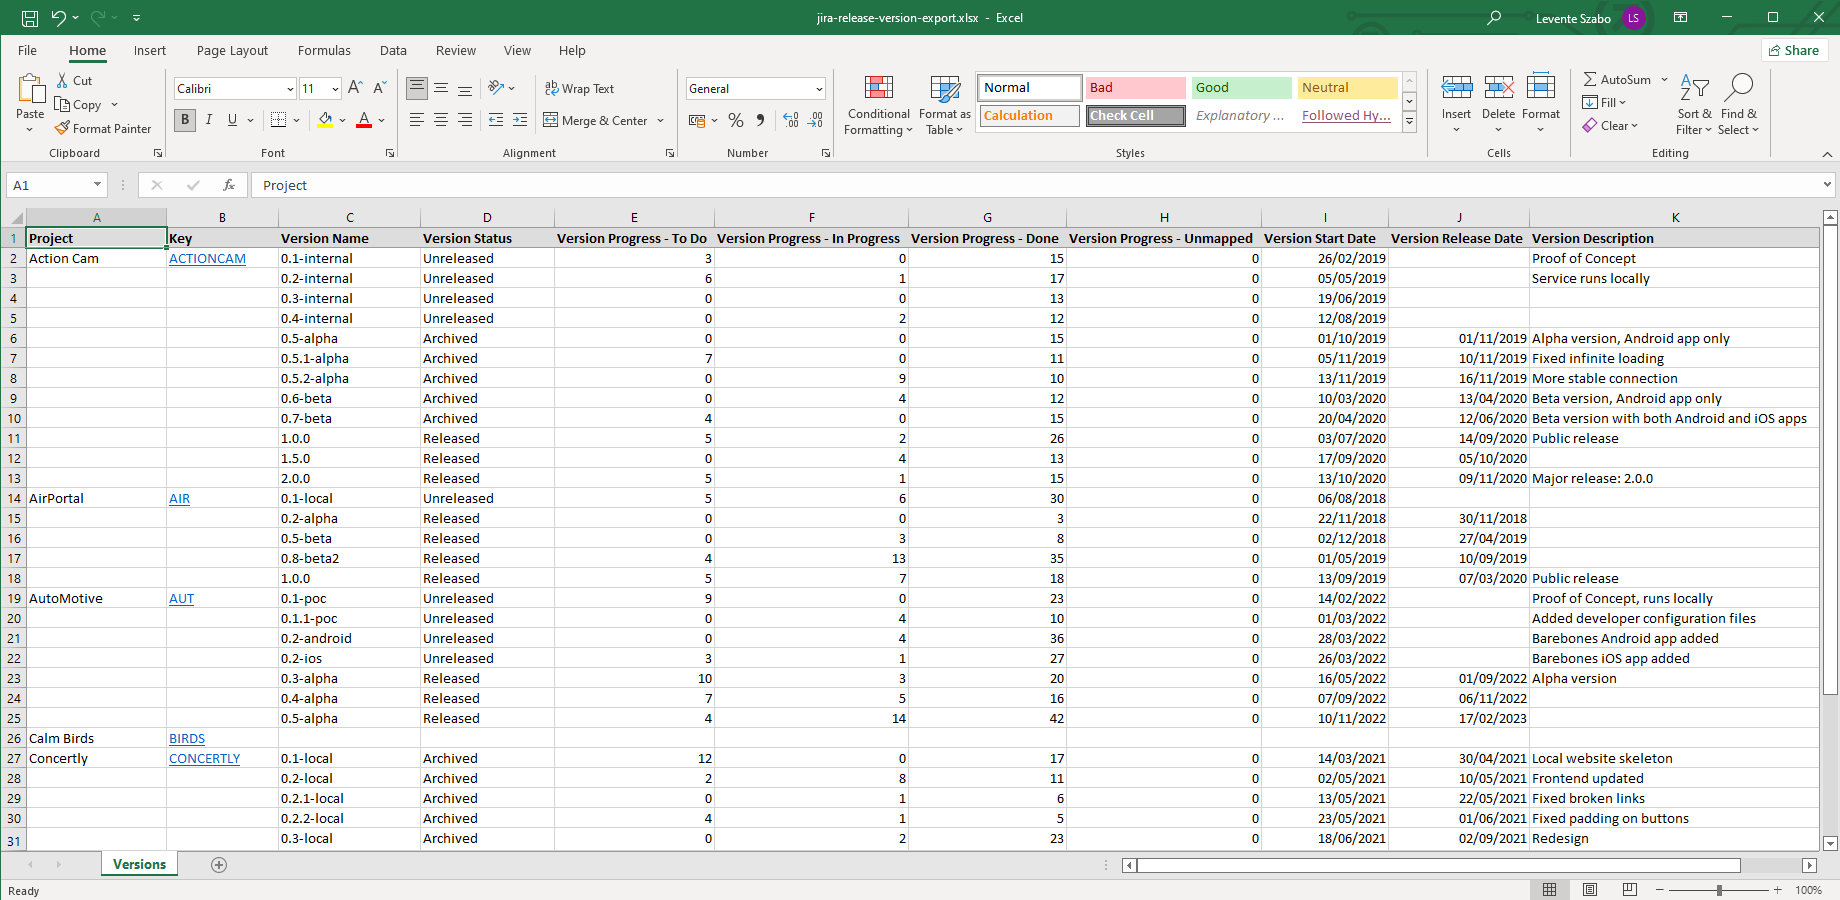1840x900 pixels.
Task: Toggle Bold formatting
Action: [185, 120]
